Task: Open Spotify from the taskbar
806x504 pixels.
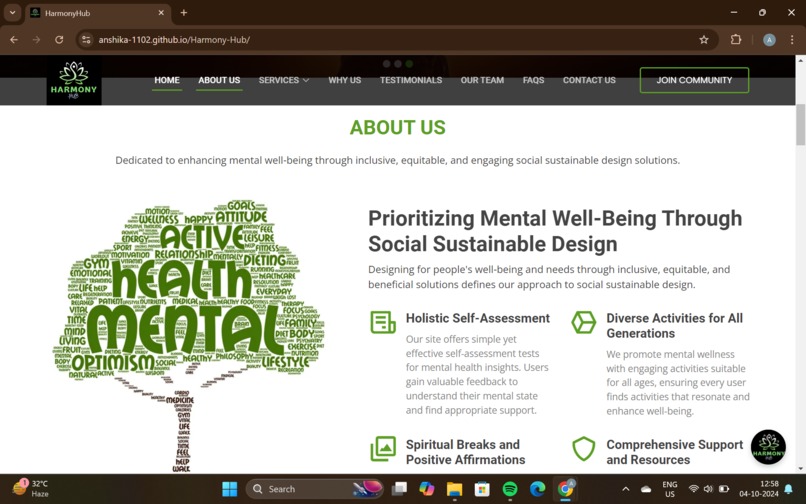Action: (510, 489)
